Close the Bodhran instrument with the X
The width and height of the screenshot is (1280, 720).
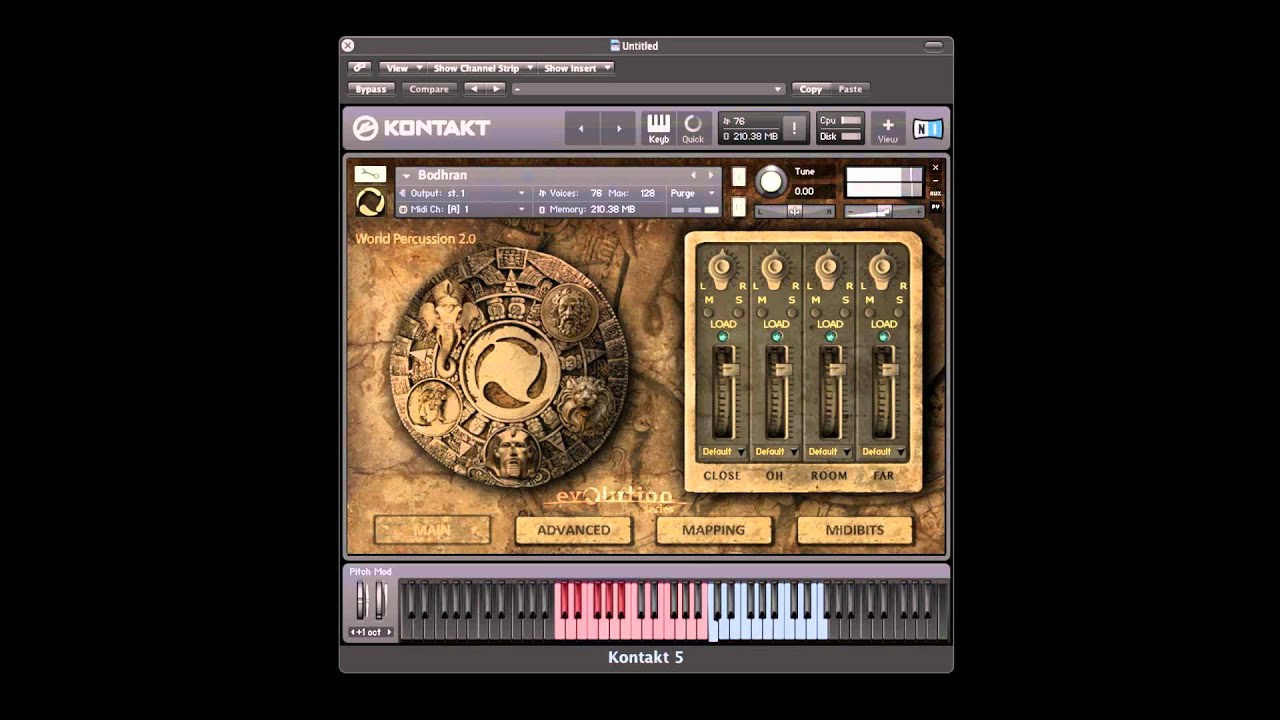(936, 168)
